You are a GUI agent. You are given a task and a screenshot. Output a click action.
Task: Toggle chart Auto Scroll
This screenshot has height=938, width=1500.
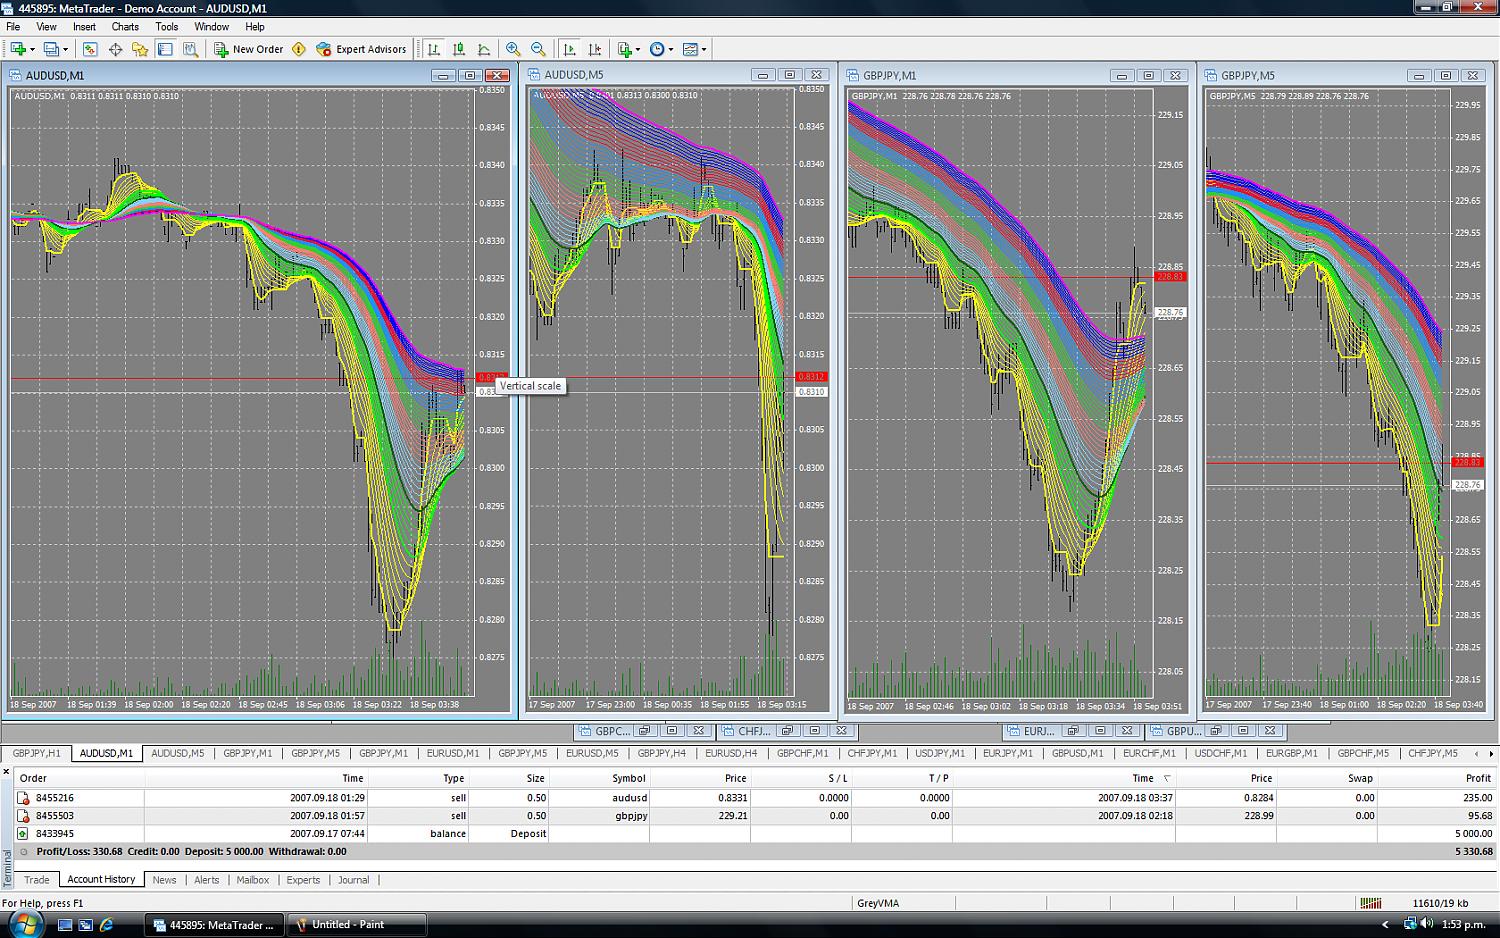point(569,49)
